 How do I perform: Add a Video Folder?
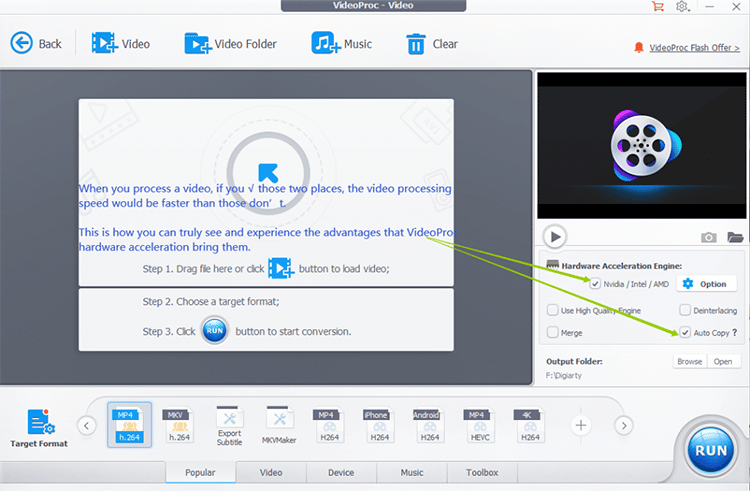click(x=197, y=43)
